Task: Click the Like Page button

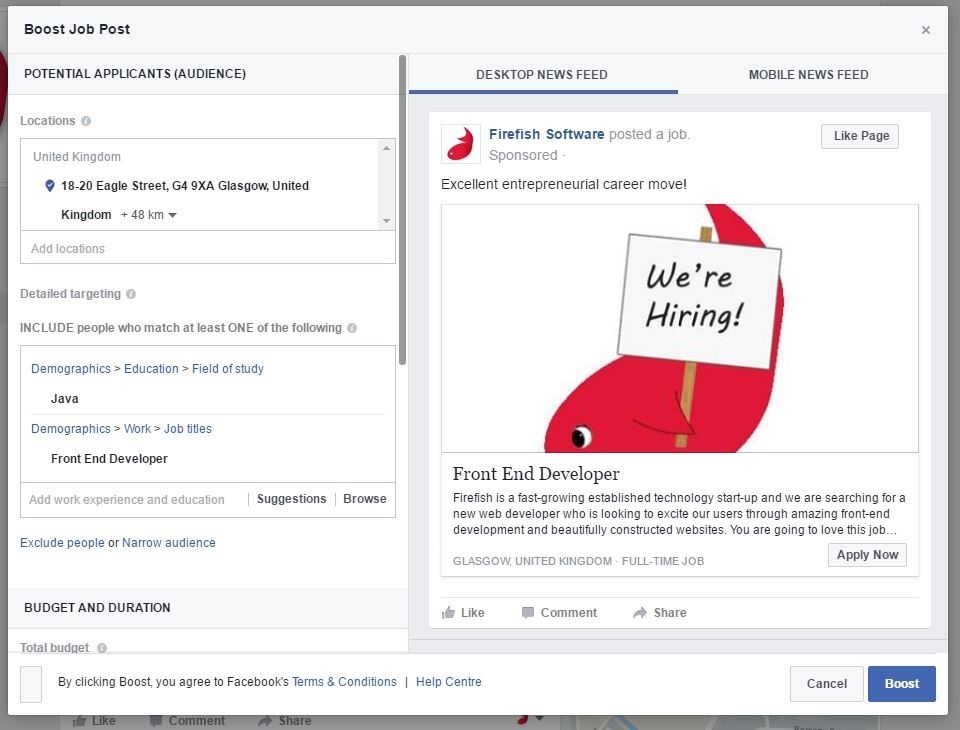Action: (859, 136)
